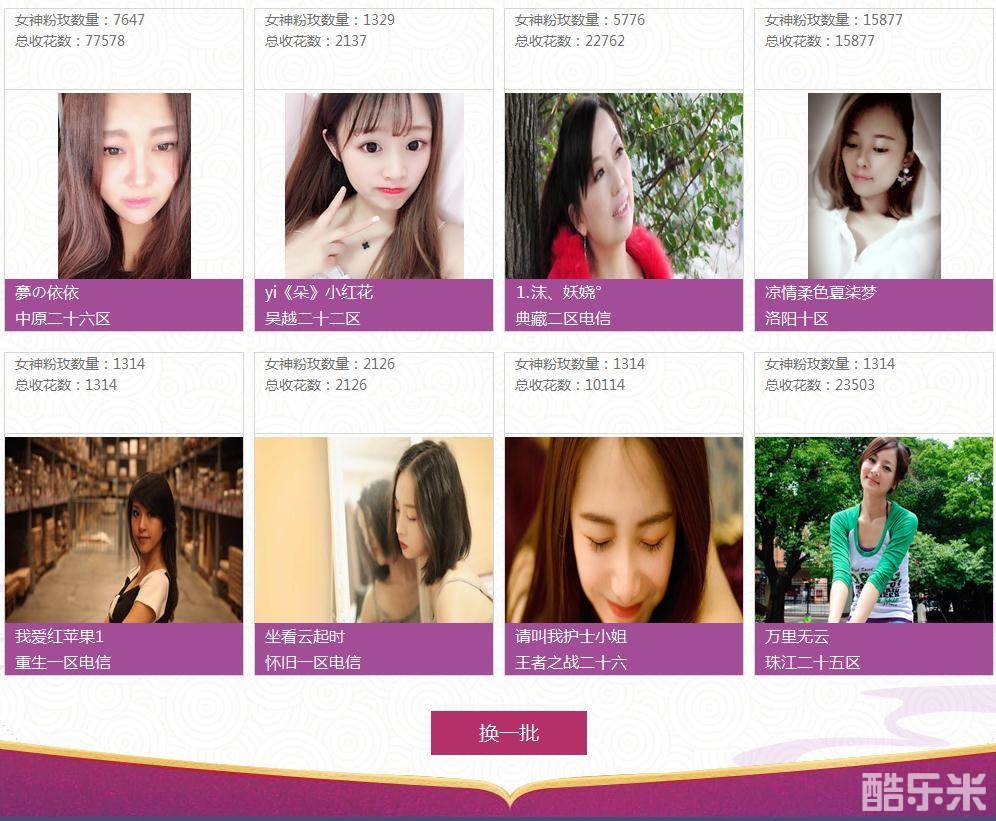The height and width of the screenshot is (821, 996).
Task: Click the 换一批 button
Action: pyautogui.click(x=508, y=733)
